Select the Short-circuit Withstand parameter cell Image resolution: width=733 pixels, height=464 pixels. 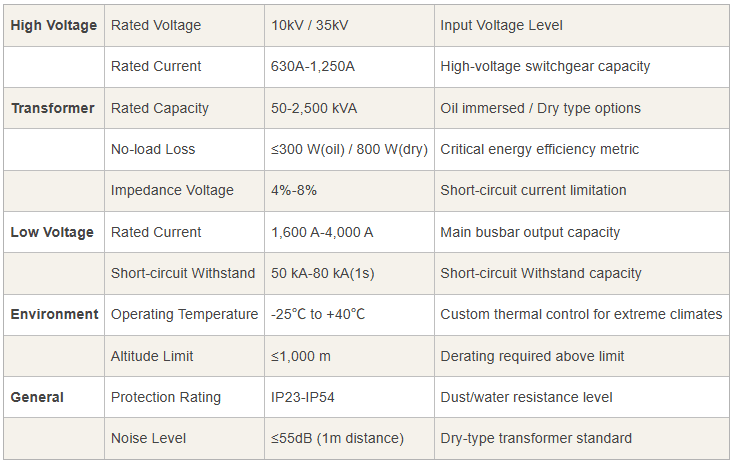tap(181, 273)
